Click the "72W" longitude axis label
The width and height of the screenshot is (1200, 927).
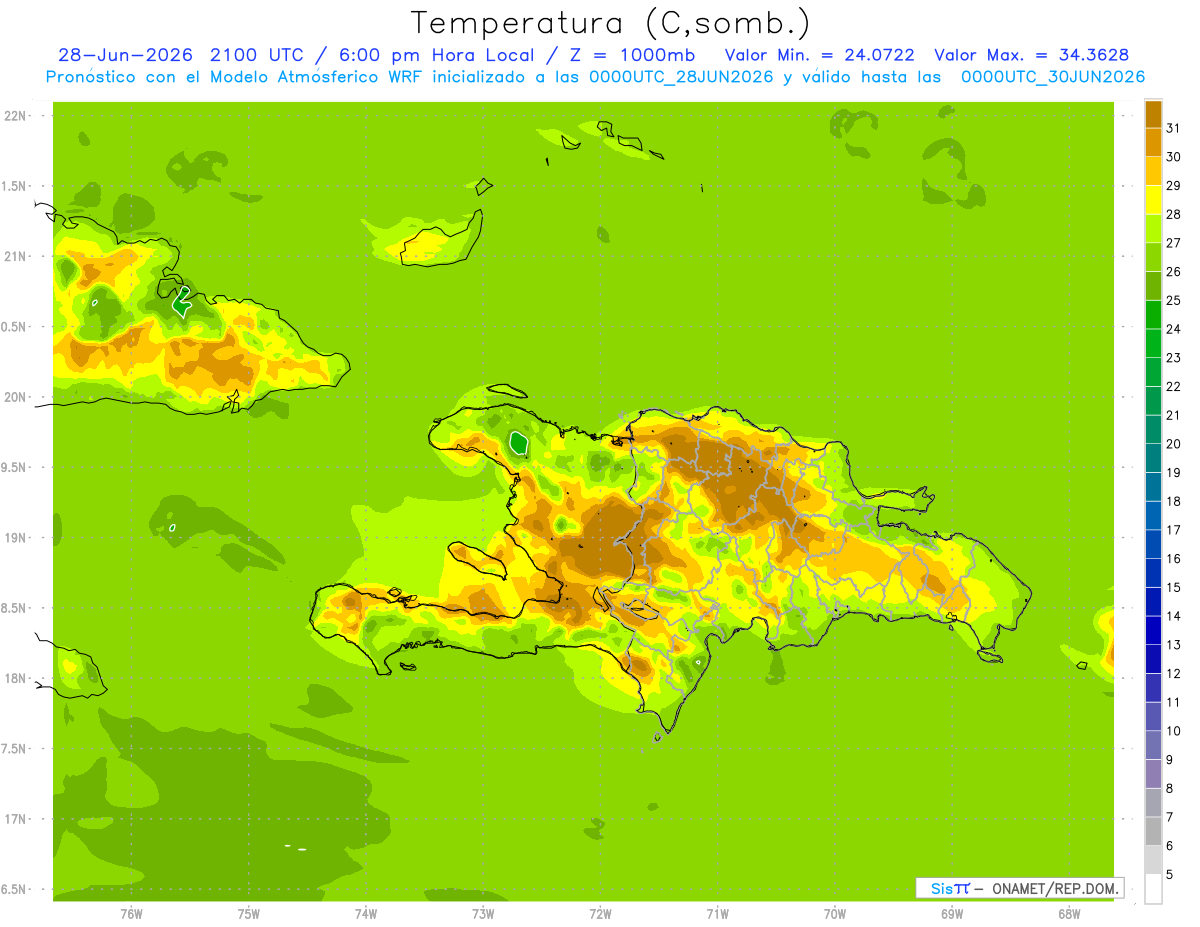point(600,914)
